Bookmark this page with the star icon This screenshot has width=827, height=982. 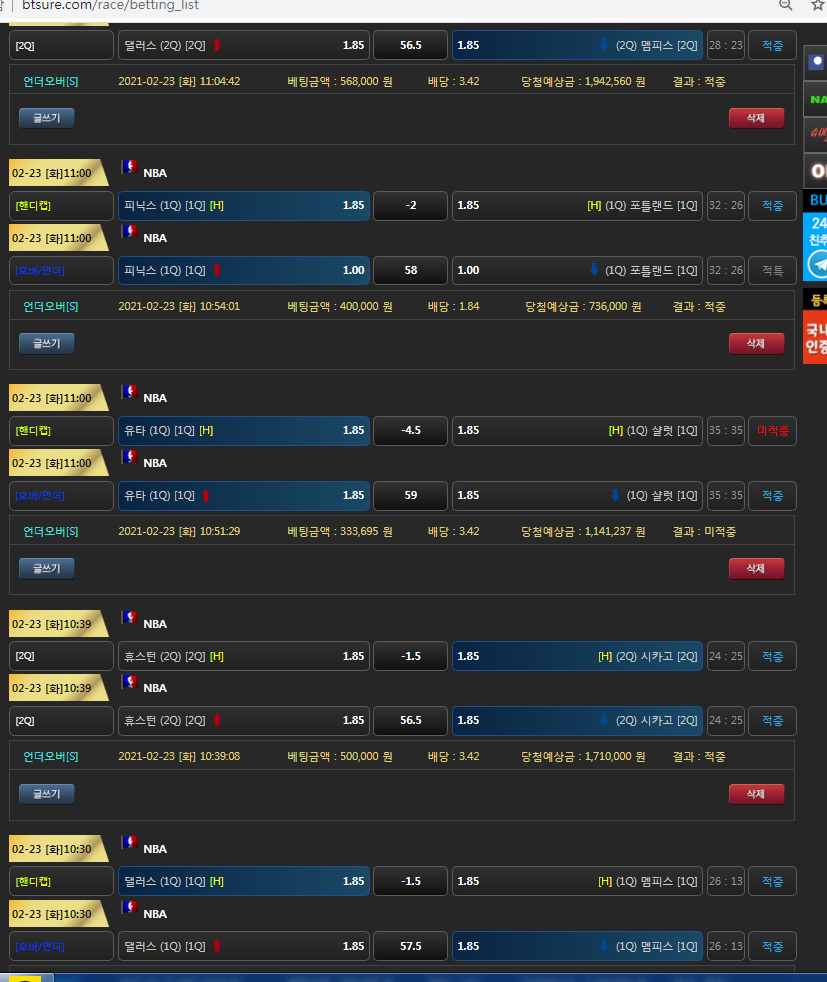point(817,5)
